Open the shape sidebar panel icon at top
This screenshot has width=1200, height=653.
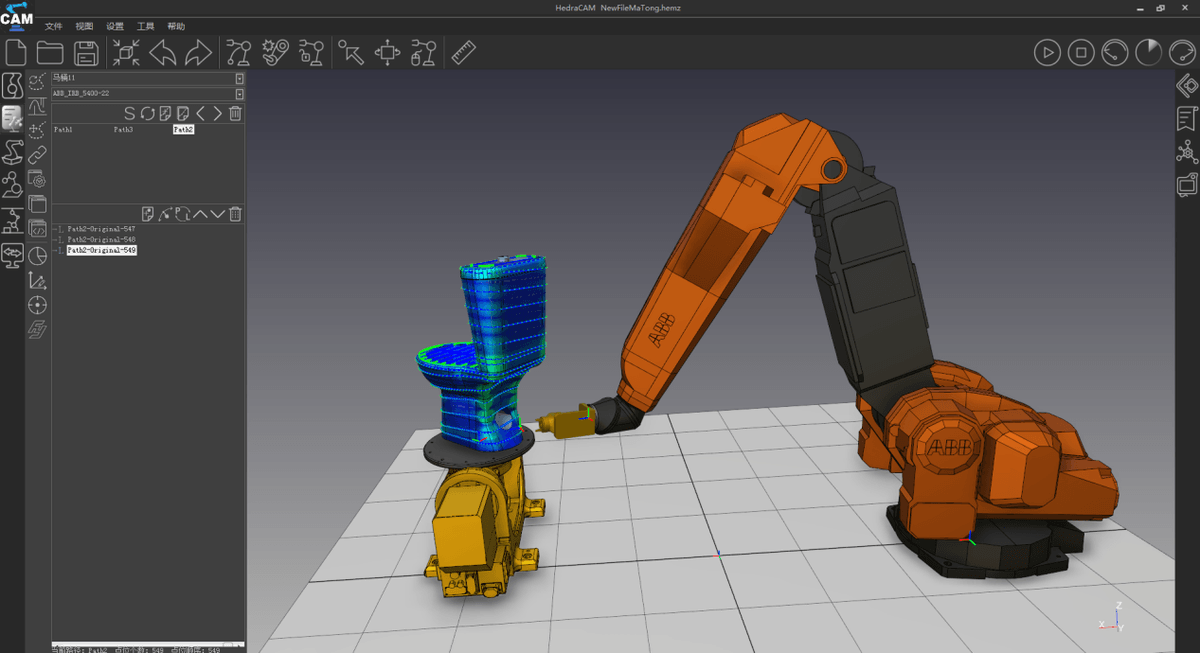[13, 84]
